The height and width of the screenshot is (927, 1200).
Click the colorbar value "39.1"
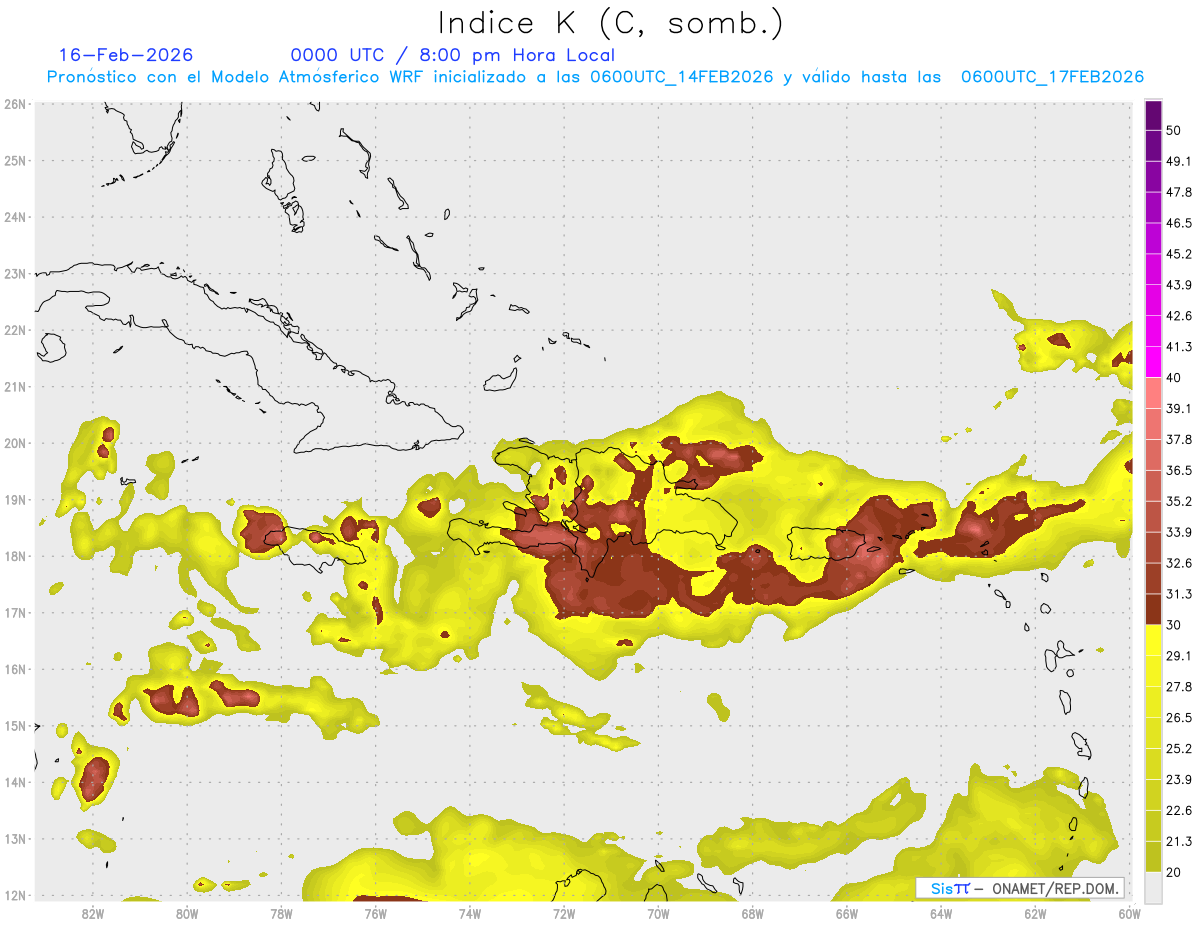(x=1179, y=408)
